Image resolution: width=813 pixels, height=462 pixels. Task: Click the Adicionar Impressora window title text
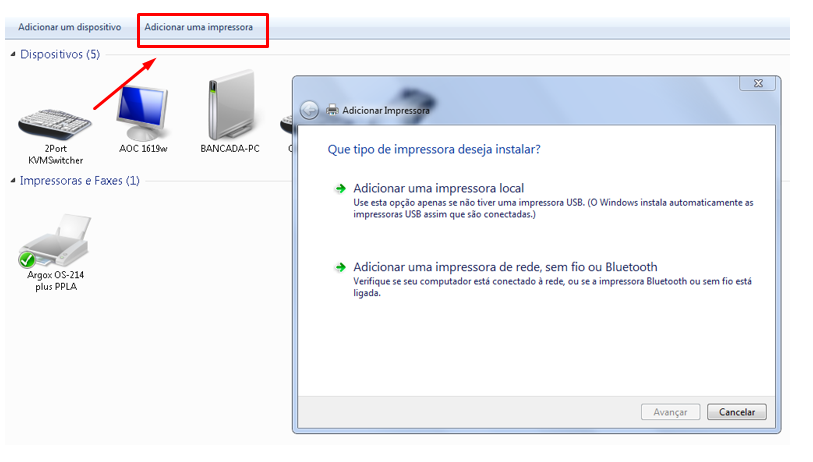(386, 110)
